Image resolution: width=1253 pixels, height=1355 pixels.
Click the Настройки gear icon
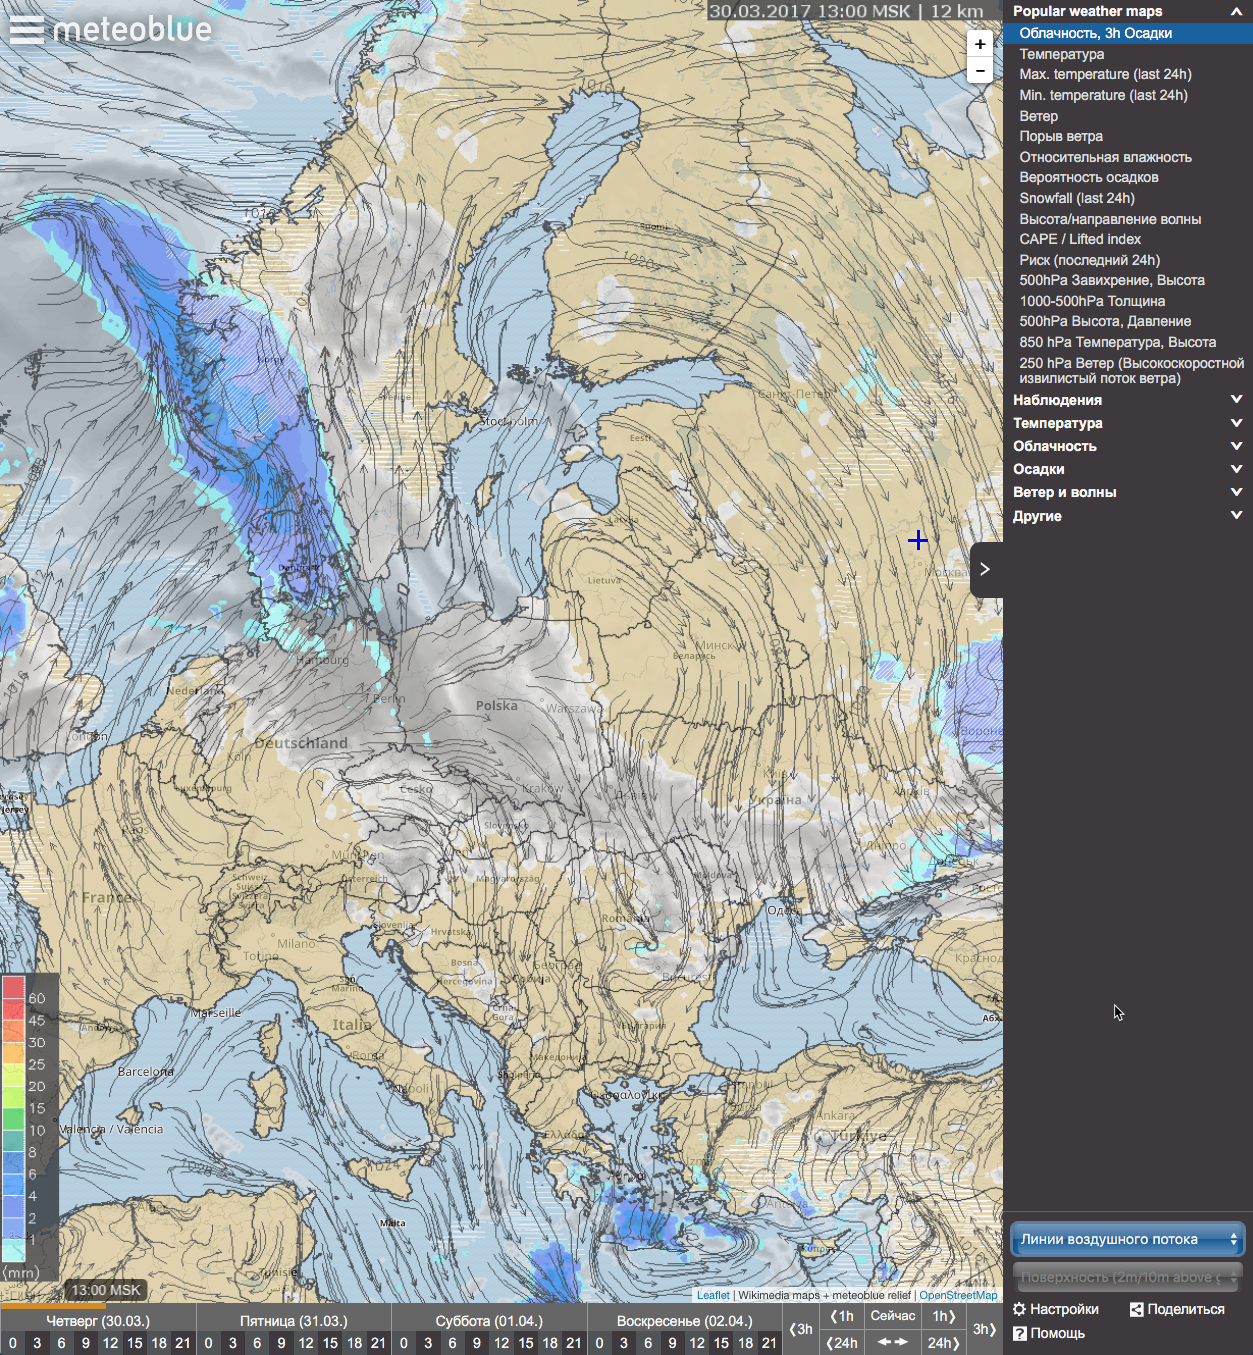click(x=1020, y=1309)
